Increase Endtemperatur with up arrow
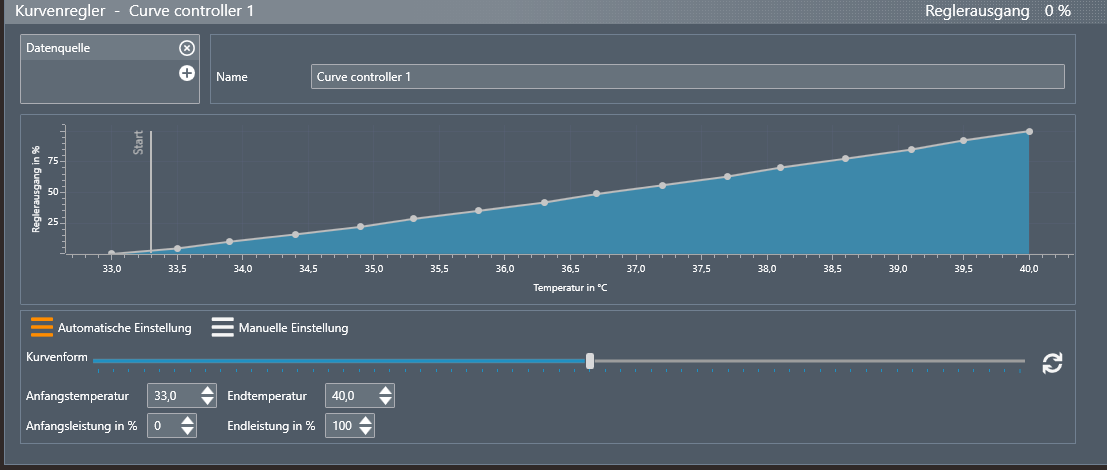Image resolution: width=1107 pixels, height=470 pixels. pyautogui.click(x=385, y=390)
